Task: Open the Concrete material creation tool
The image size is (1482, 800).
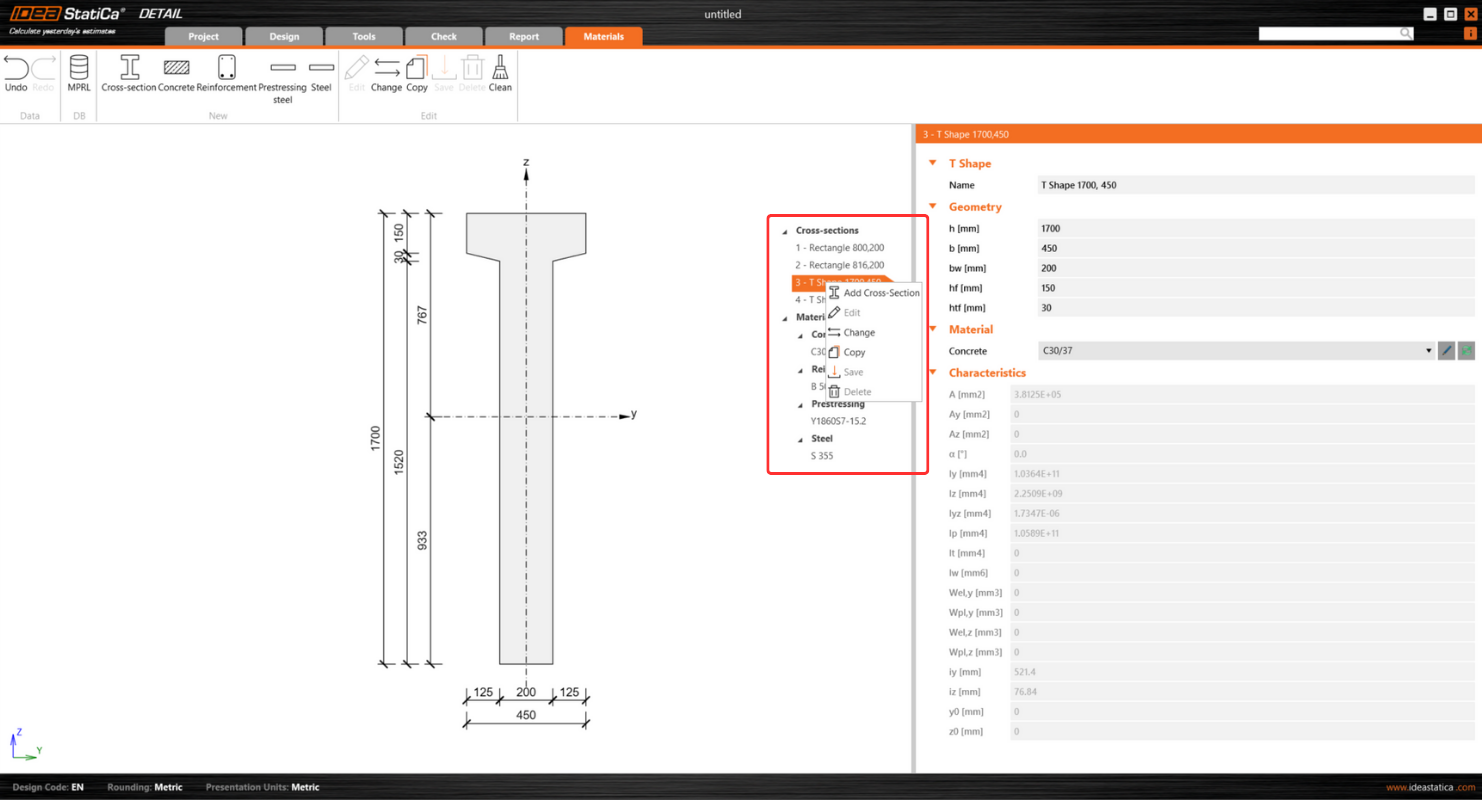Action: 177,72
